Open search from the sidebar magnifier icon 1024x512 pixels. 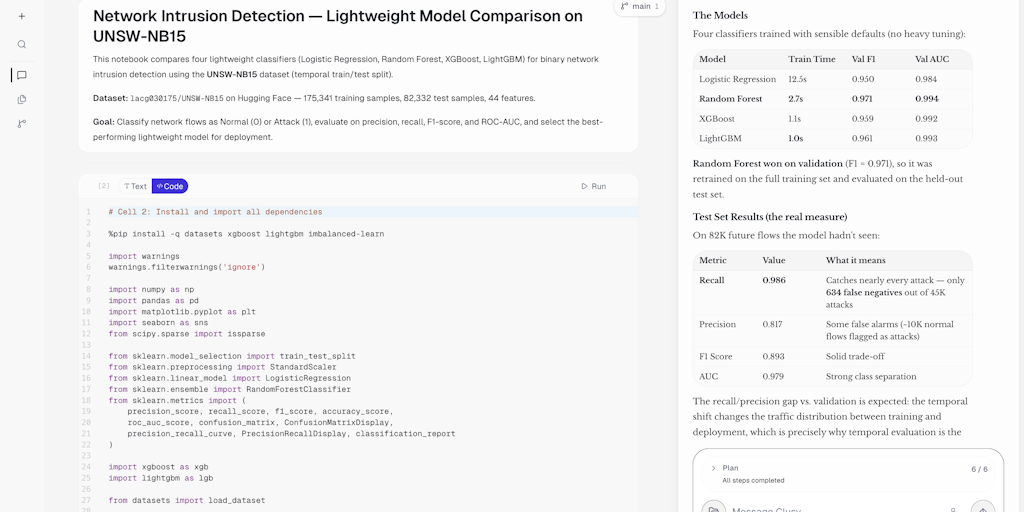point(22,44)
